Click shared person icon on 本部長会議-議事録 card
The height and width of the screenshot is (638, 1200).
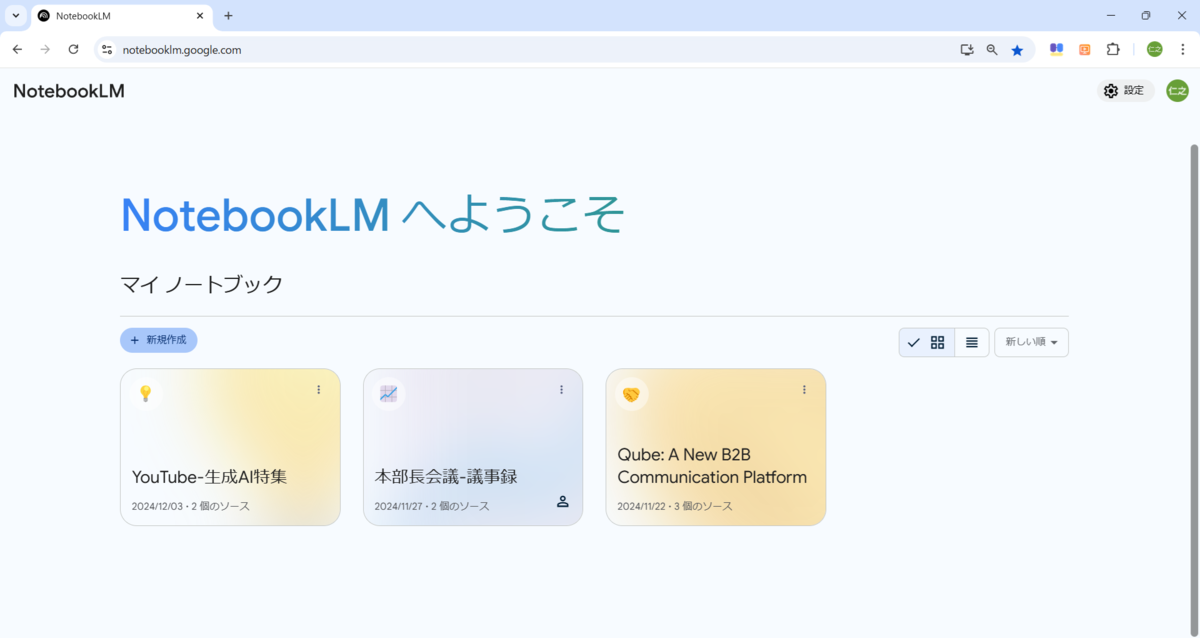point(563,502)
